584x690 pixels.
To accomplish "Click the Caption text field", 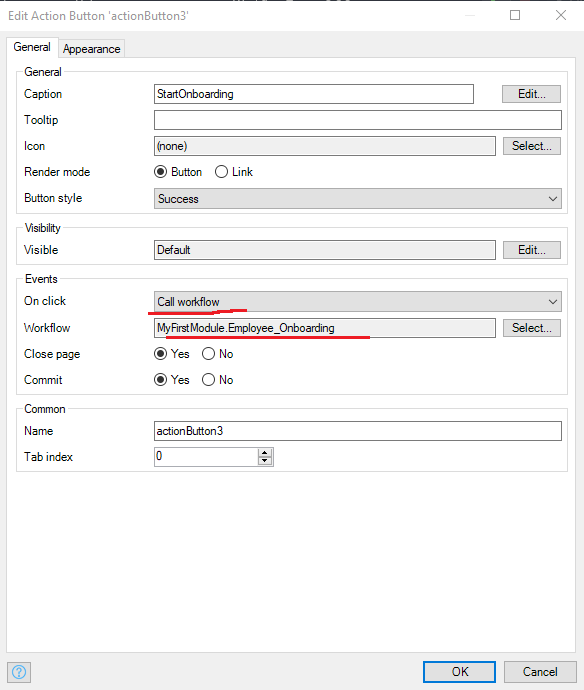I will click(x=314, y=94).
